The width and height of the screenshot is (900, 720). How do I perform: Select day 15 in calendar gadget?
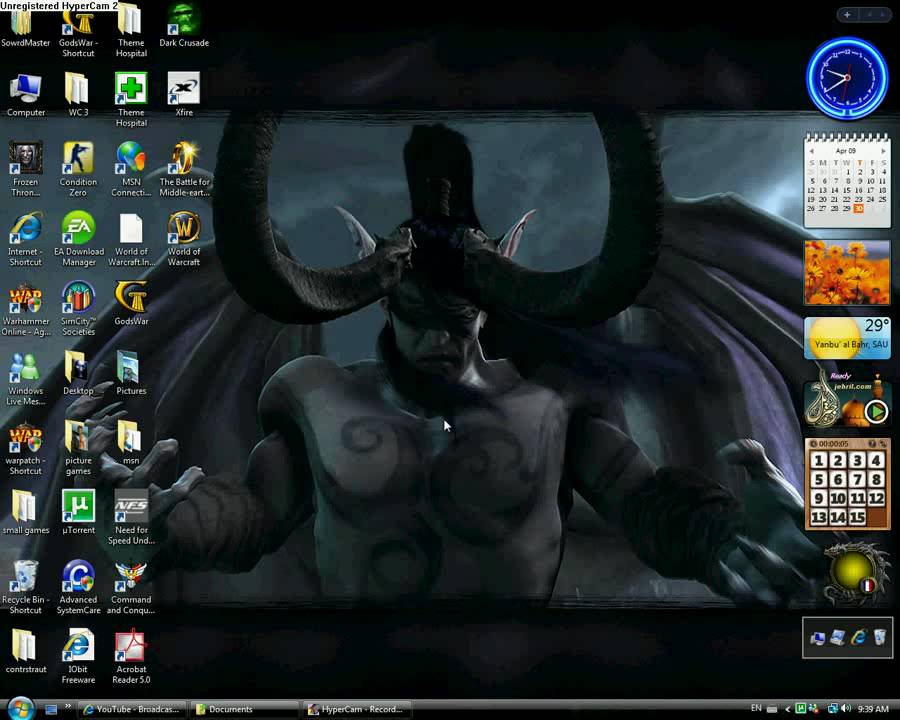point(847,190)
